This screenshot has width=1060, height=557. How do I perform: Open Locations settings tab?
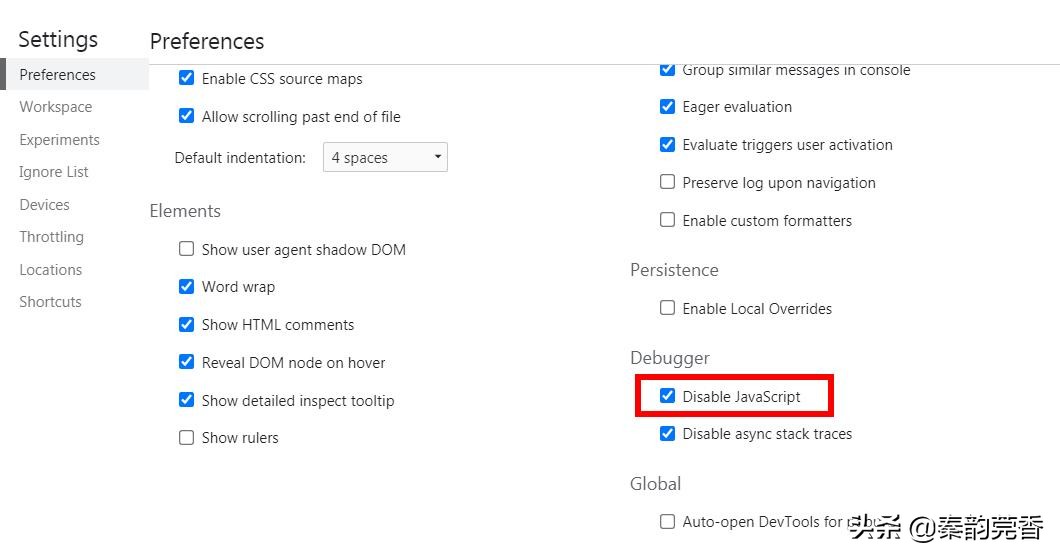51,270
